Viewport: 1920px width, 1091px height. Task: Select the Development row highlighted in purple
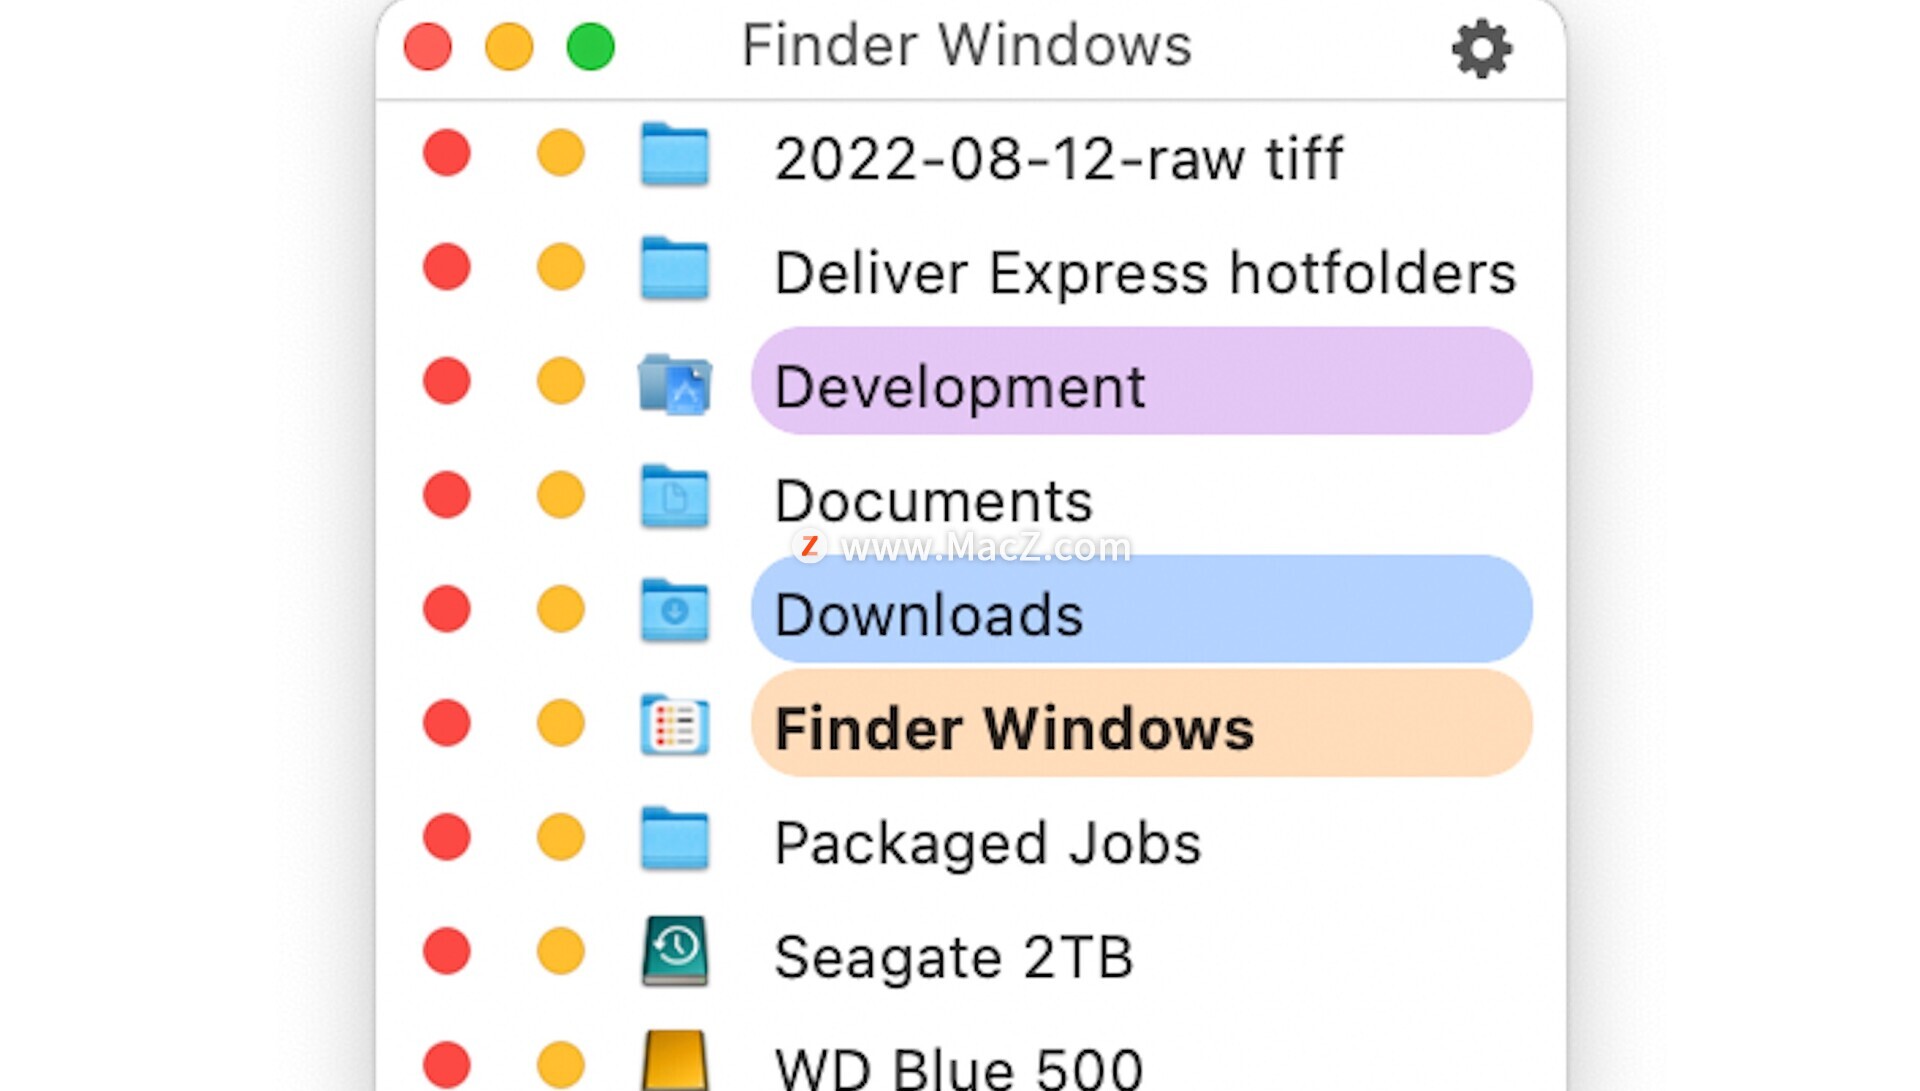pos(1141,381)
